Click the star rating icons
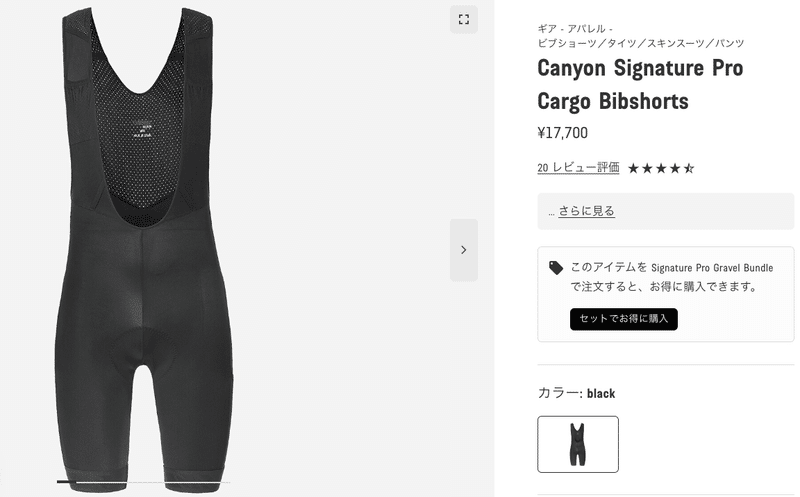Image resolution: width=800 pixels, height=497 pixels. click(661, 168)
